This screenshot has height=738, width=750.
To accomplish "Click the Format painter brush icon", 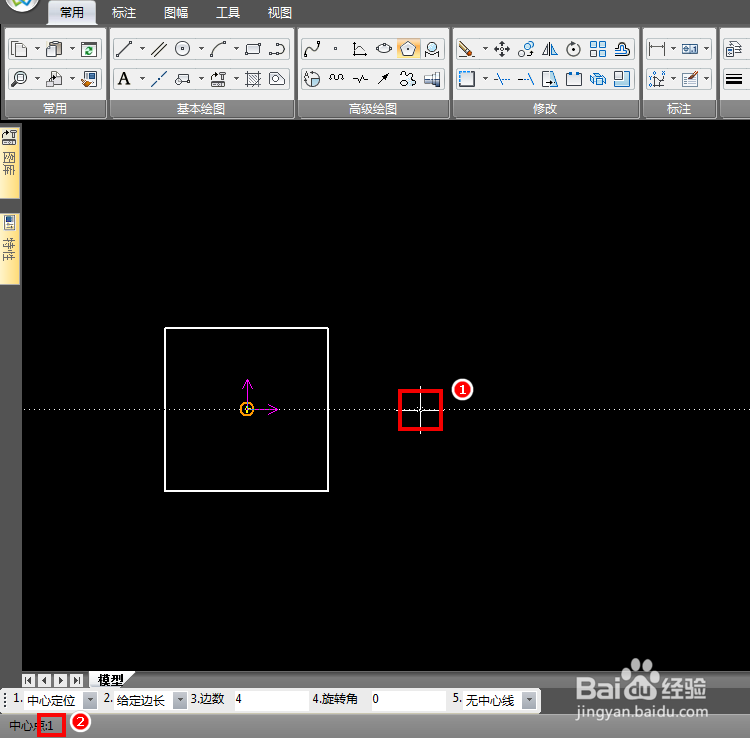I will tap(89, 79).
